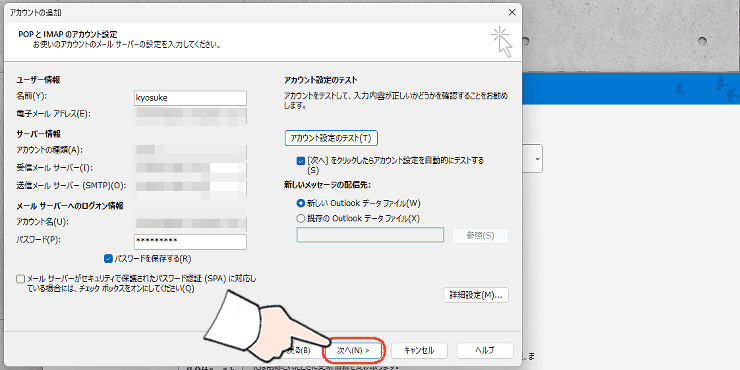
Task: Enable the SPA secure password authentication checkbox
Action: [20, 279]
